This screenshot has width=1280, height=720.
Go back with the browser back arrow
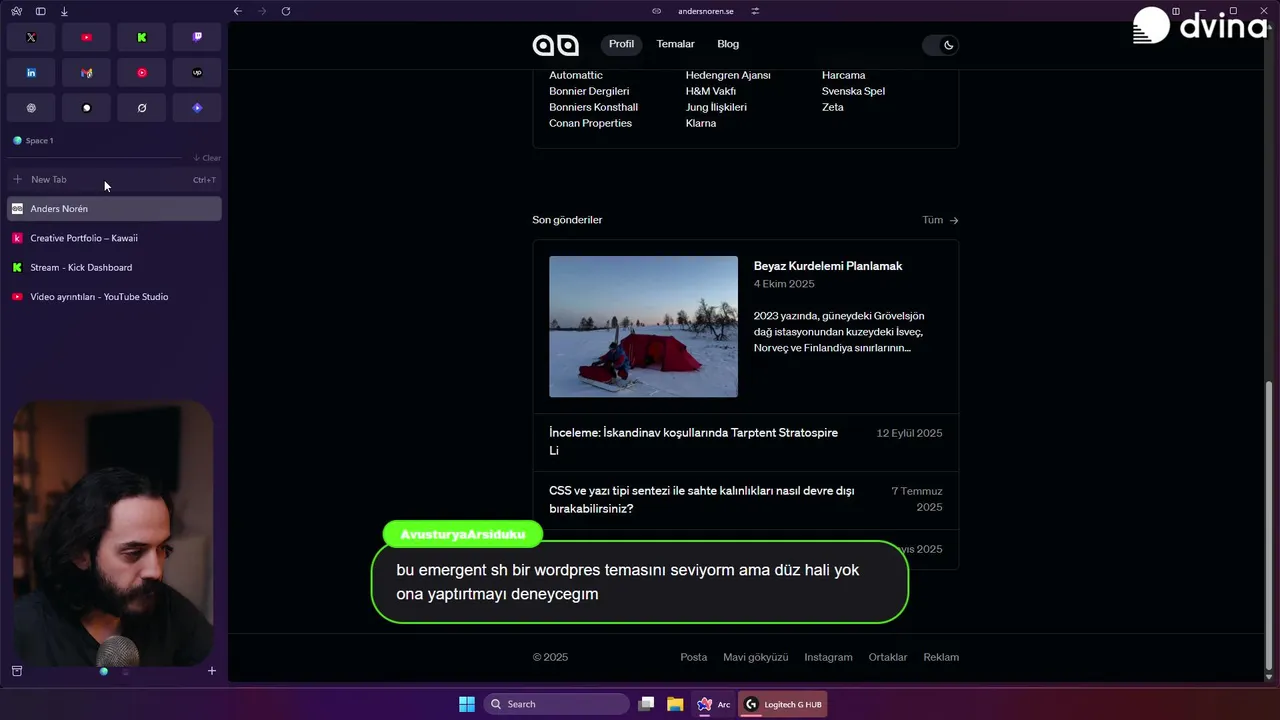click(x=237, y=11)
